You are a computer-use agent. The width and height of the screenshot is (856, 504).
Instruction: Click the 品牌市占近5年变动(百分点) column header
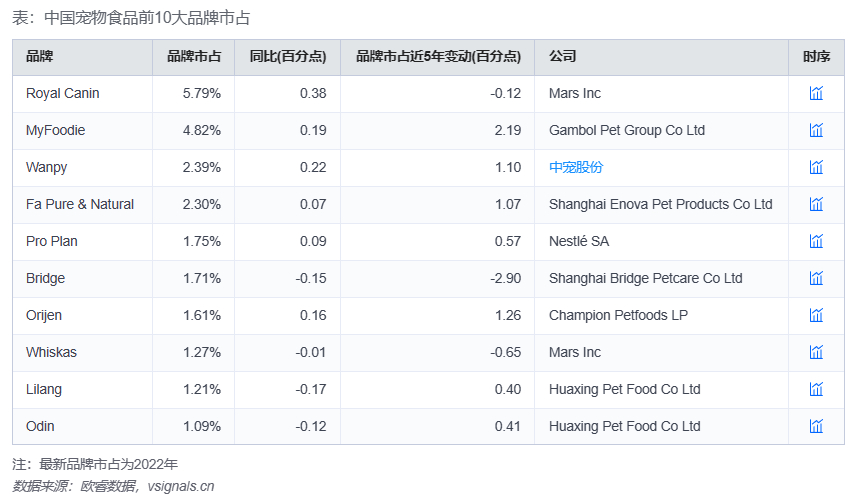click(438, 57)
